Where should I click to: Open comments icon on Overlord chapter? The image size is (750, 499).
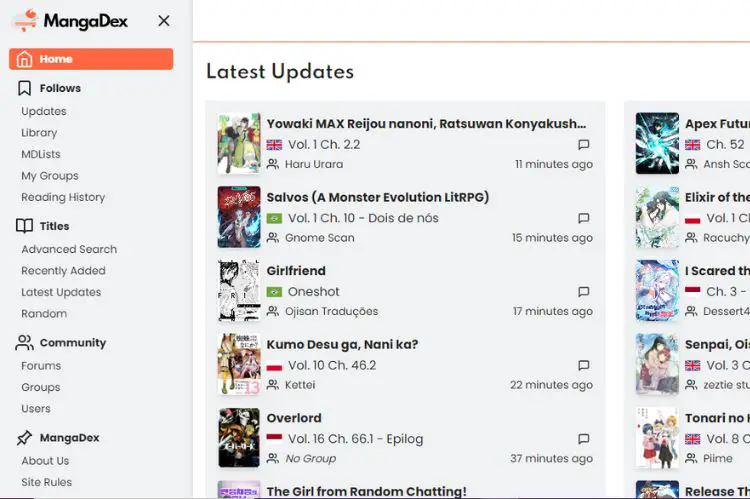[x=584, y=439]
